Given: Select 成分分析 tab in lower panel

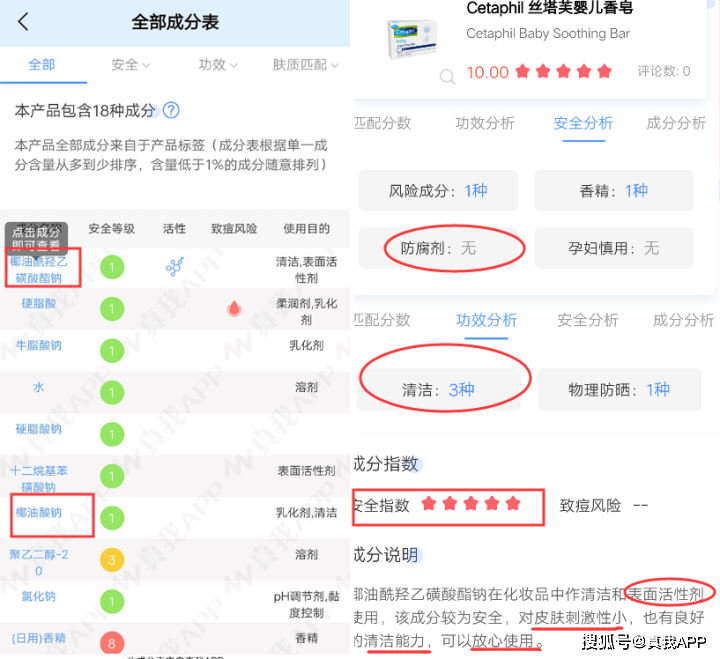Looking at the screenshot, I should (x=684, y=320).
